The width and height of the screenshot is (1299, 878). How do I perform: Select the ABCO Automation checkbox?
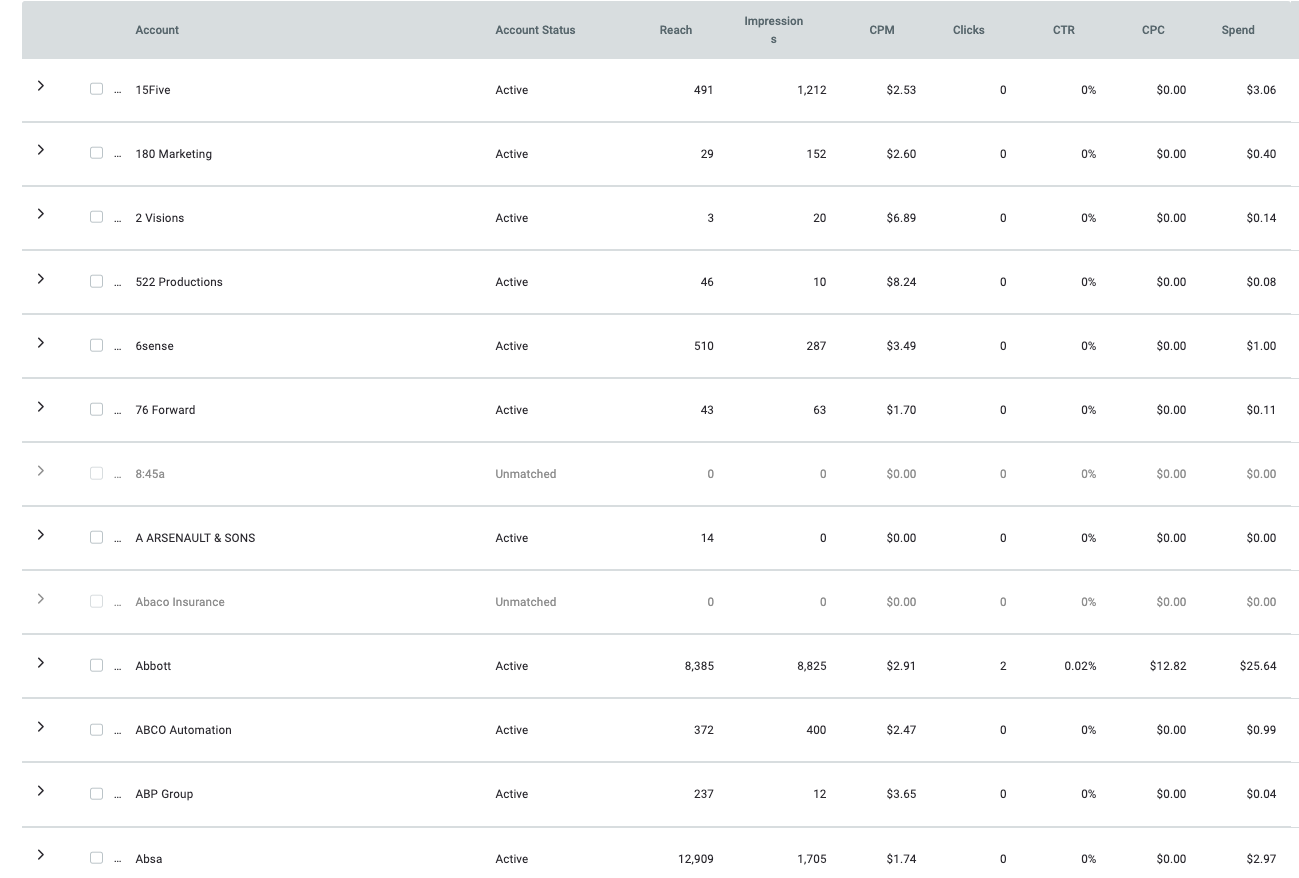click(96, 729)
